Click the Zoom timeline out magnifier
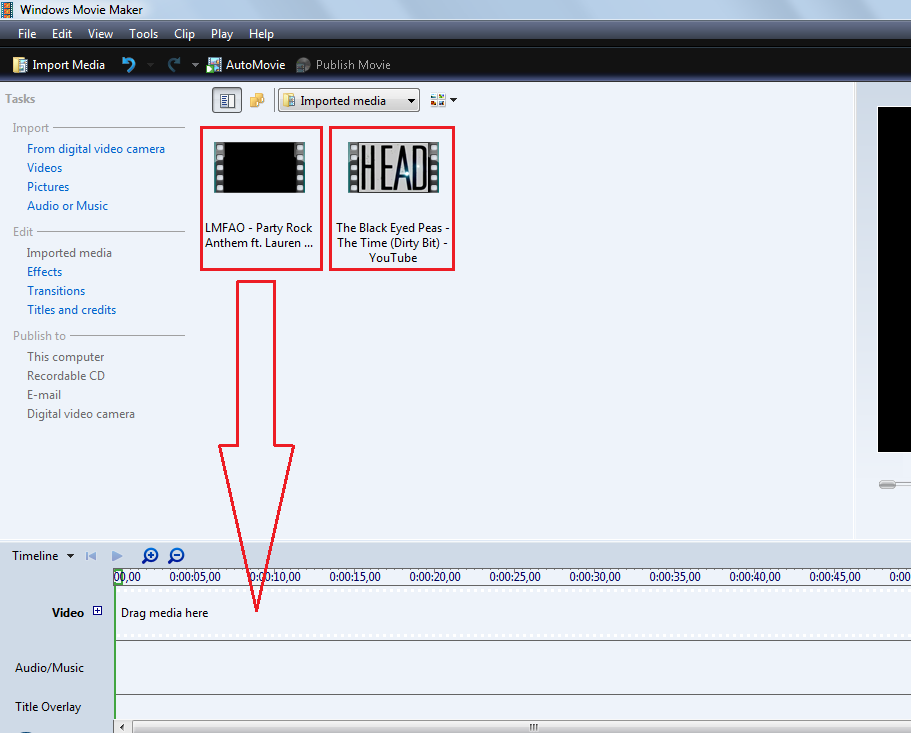 (x=176, y=556)
